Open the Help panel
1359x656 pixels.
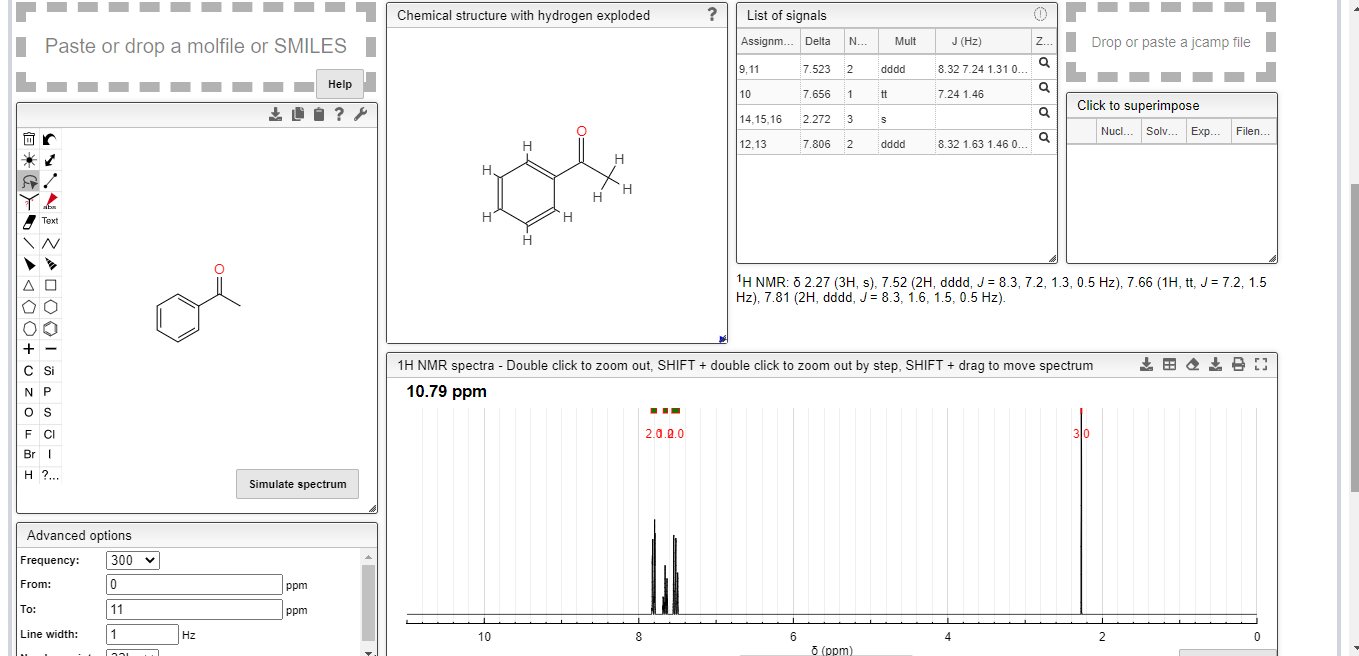tap(339, 84)
